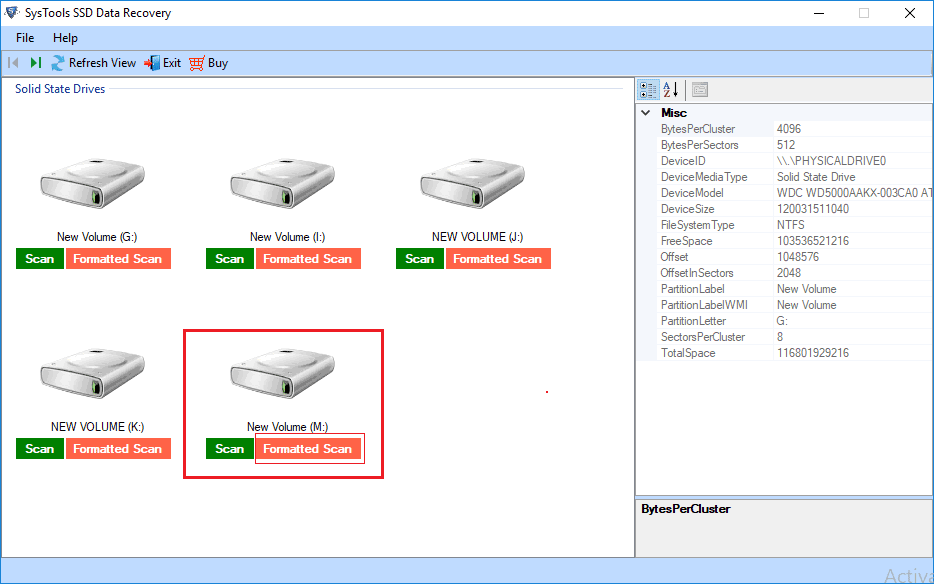Screen dimensions: 934x584
Task: Click the value \\.\PHYSICALDRIVE0
Action: (x=831, y=161)
